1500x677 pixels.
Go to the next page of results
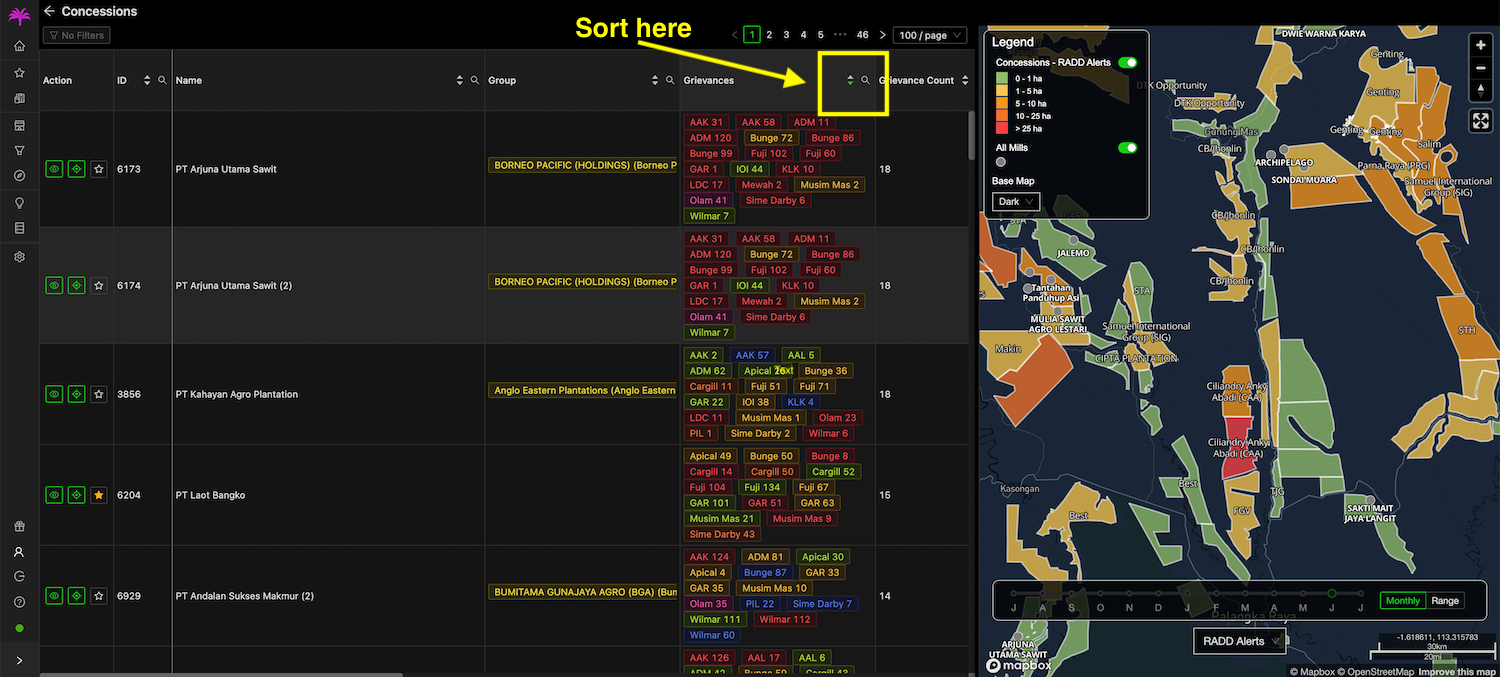tap(882, 35)
